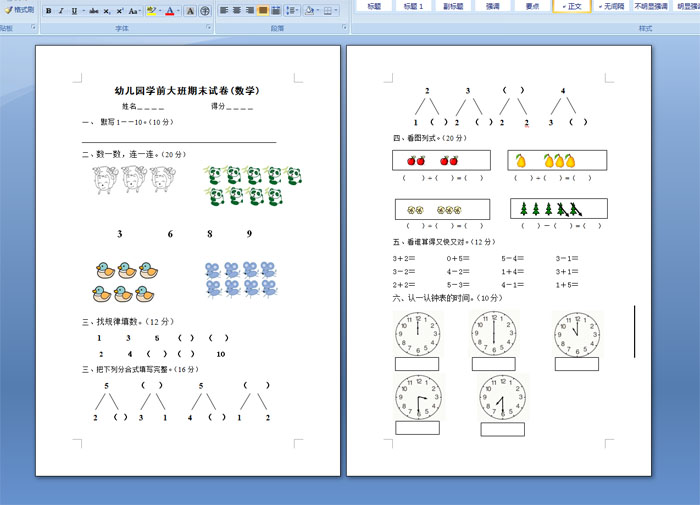This screenshot has width=700, height=505.
Task: Apply the 标题 style
Action: 375,6
